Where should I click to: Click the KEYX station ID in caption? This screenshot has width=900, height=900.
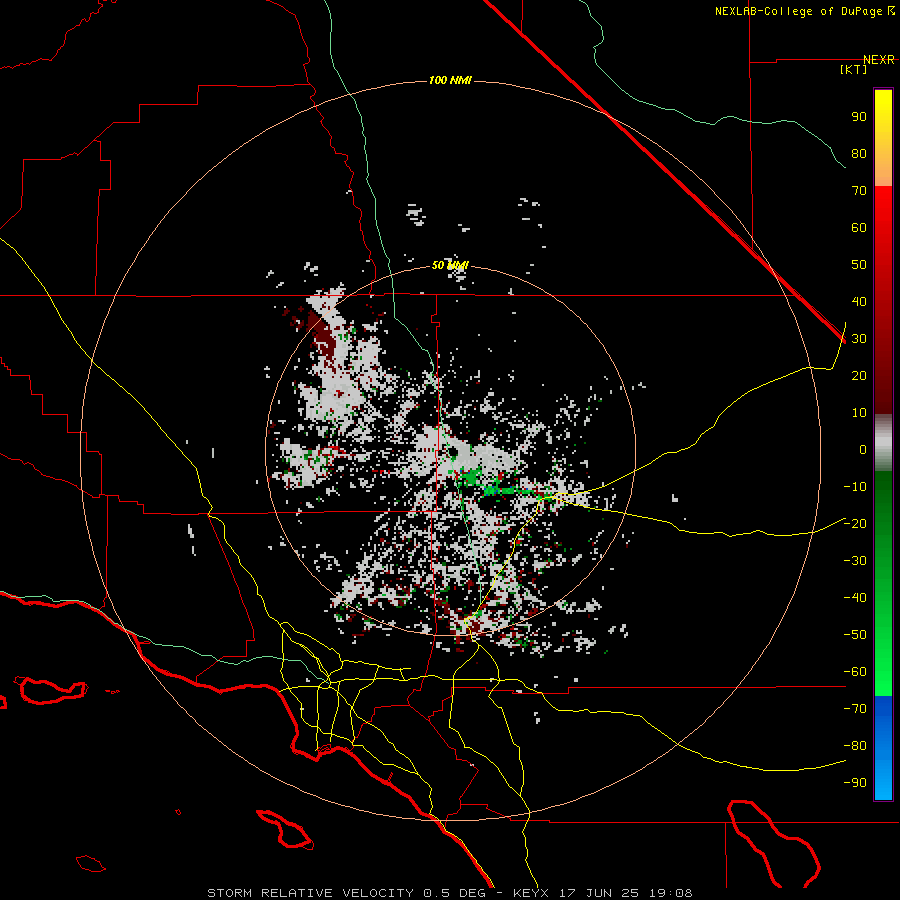tap(531, 893)
